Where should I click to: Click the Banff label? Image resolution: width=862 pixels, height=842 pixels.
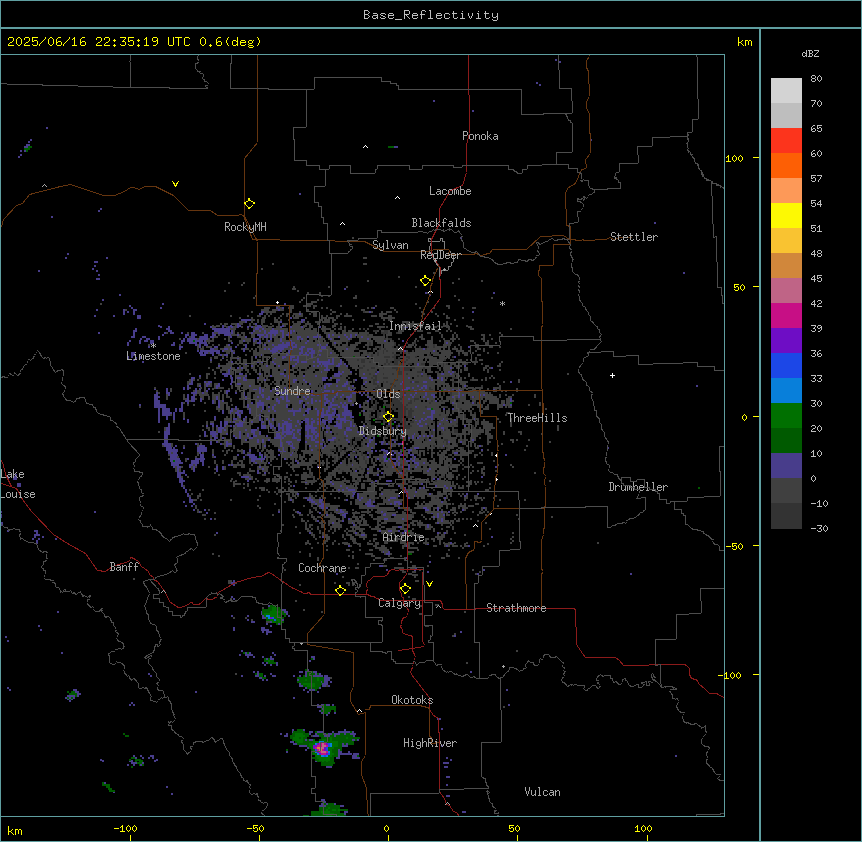point(124,567)
